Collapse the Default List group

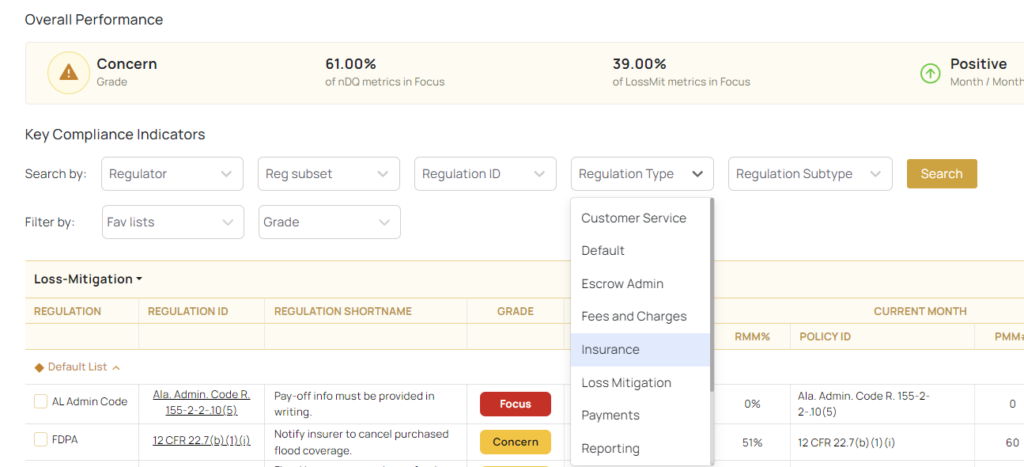point(116,367)
